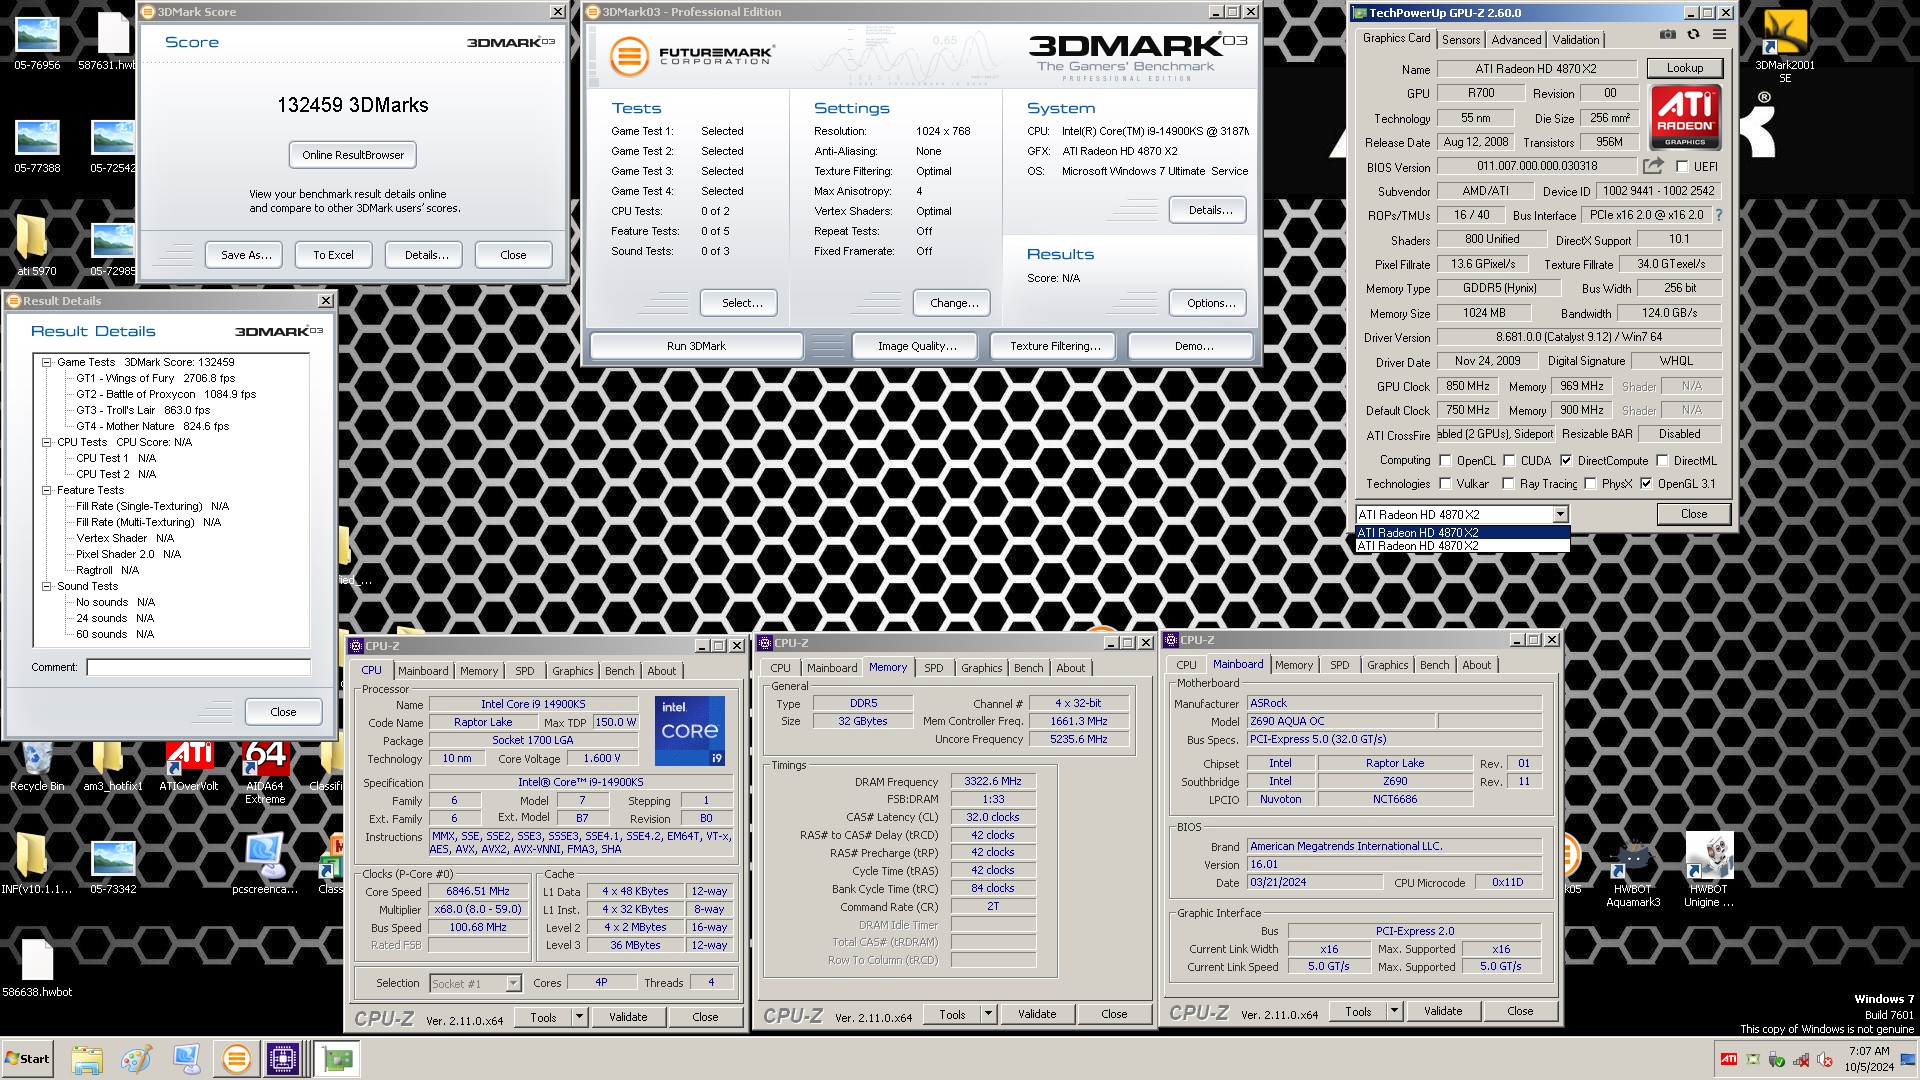This screenshot has height=1080, width=1920.
Task: Click the Image Quality... button
Action: click(917, 346)
